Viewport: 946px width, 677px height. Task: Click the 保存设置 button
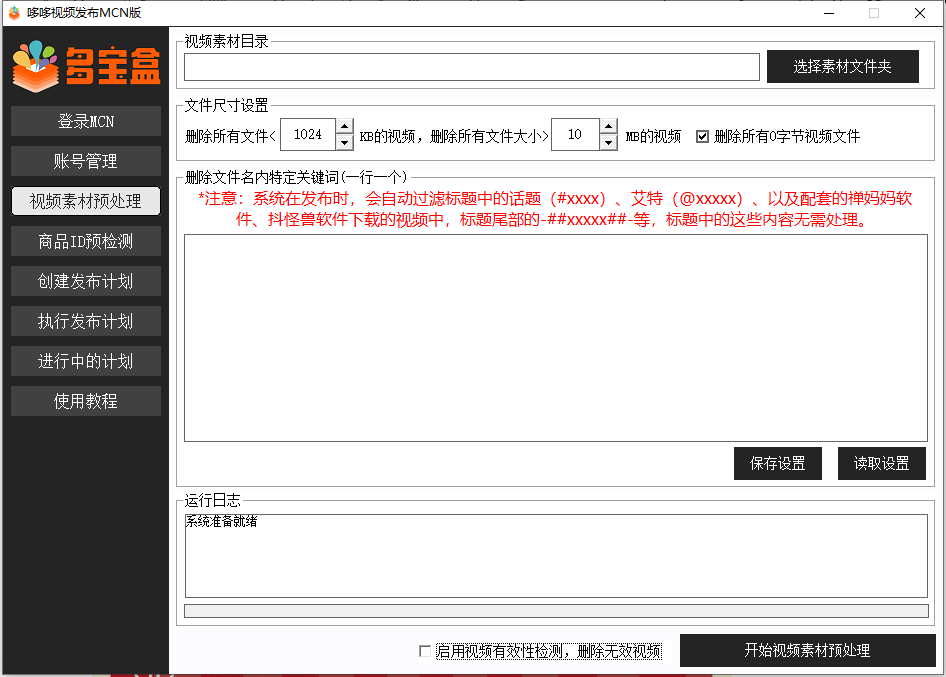pyautogui.click(x=778, y=463)
